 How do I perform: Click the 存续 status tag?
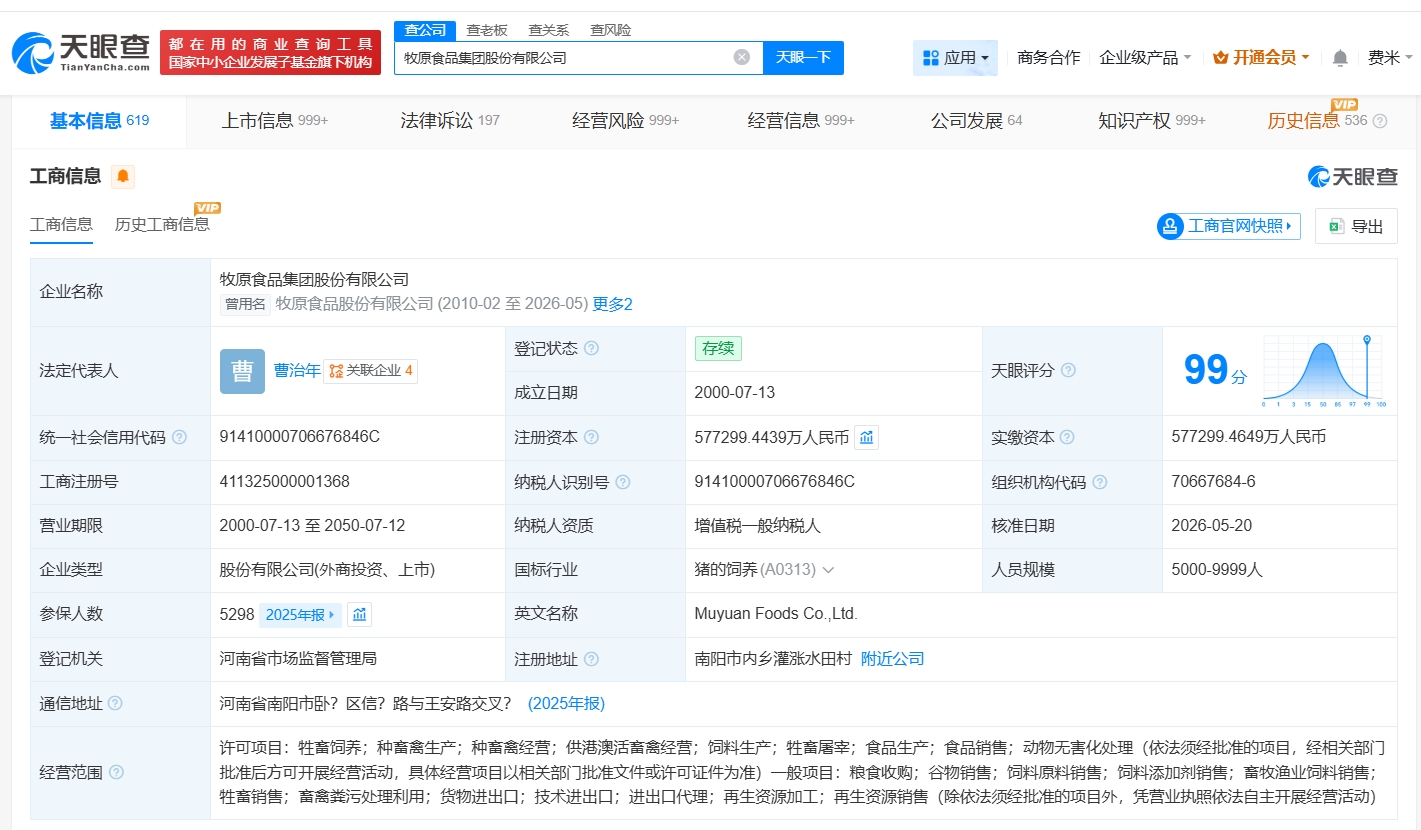(x=718, y=348)
